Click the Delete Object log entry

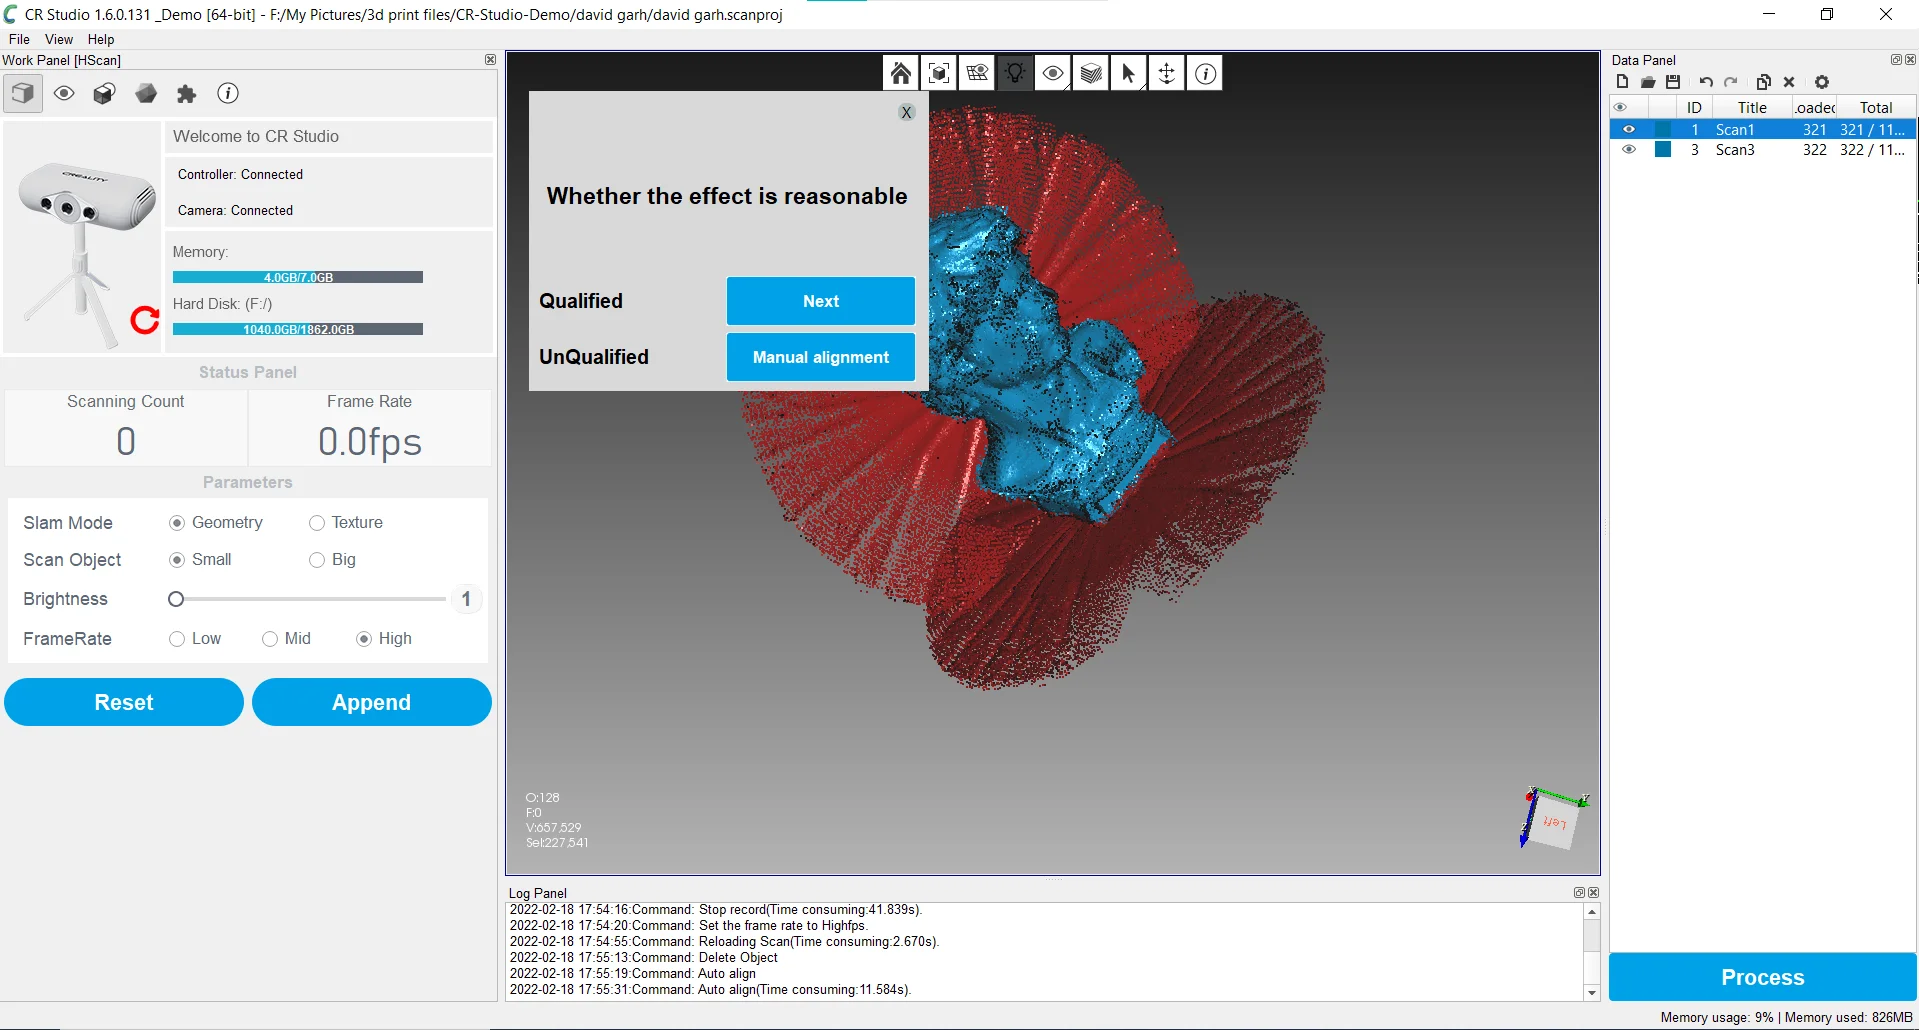tap(644, 958)
